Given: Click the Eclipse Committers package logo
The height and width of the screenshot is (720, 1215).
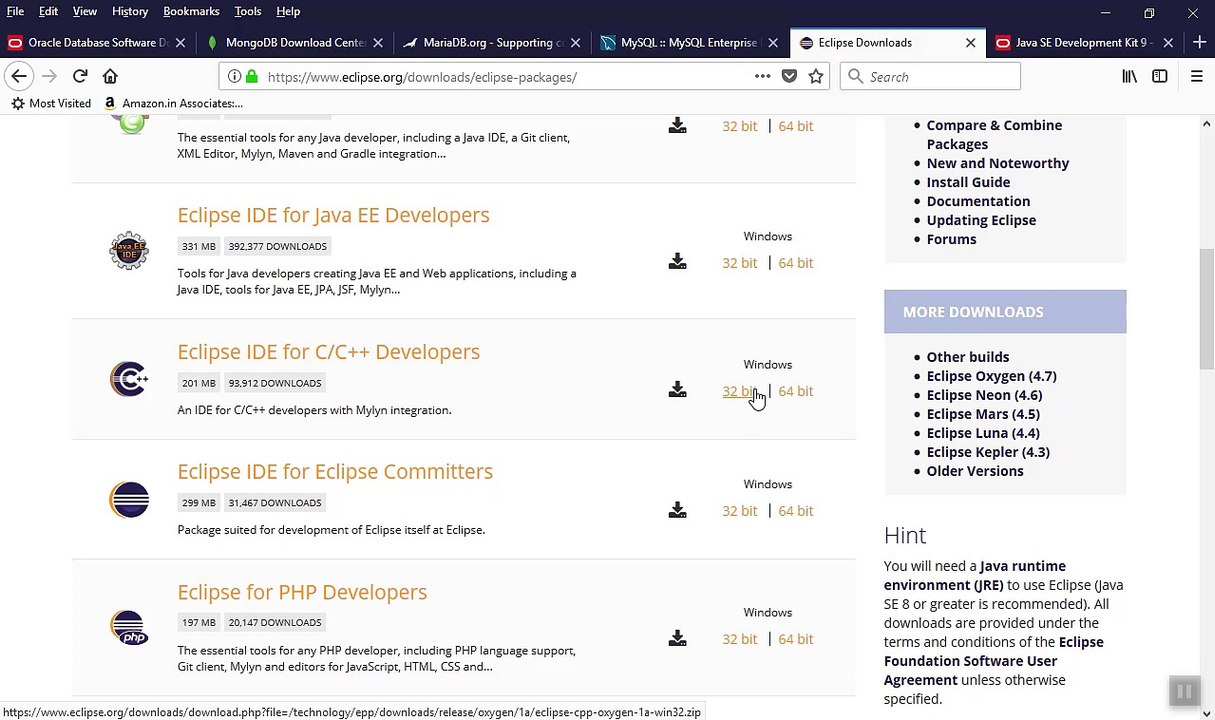Looking at the screenshot, I should [129, 499].
